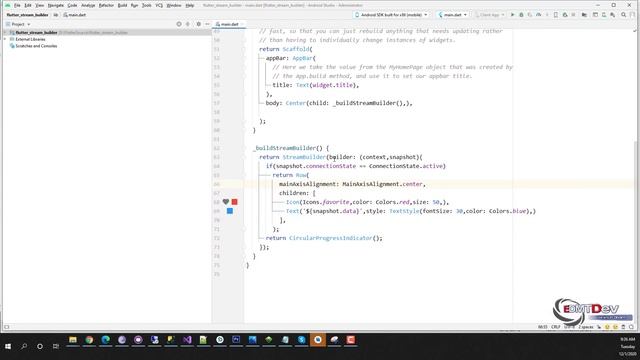640x360 pixels.
Task: Start debugging with the bug icon
Action: click(x=521, y=15)
